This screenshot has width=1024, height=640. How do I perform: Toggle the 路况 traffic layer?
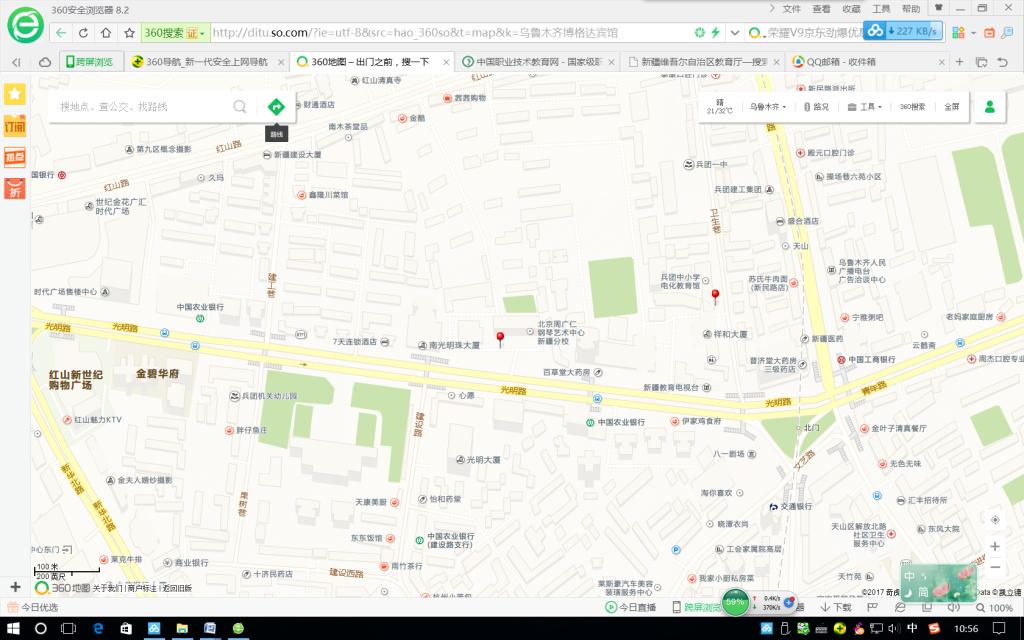pyautogui.click(x=815, y=106)
